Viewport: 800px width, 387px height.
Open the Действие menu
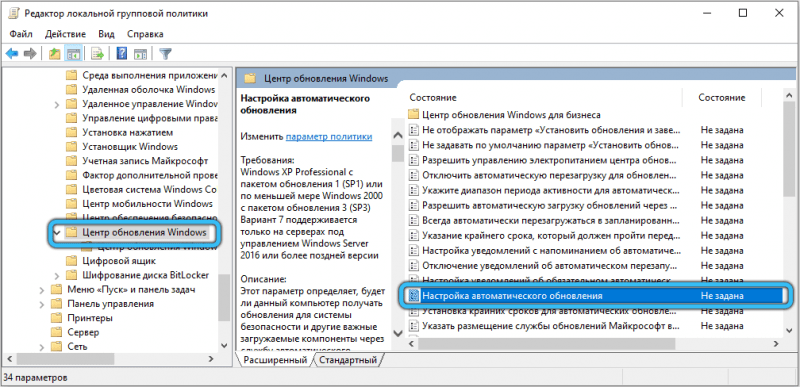[x=65, y=34]
